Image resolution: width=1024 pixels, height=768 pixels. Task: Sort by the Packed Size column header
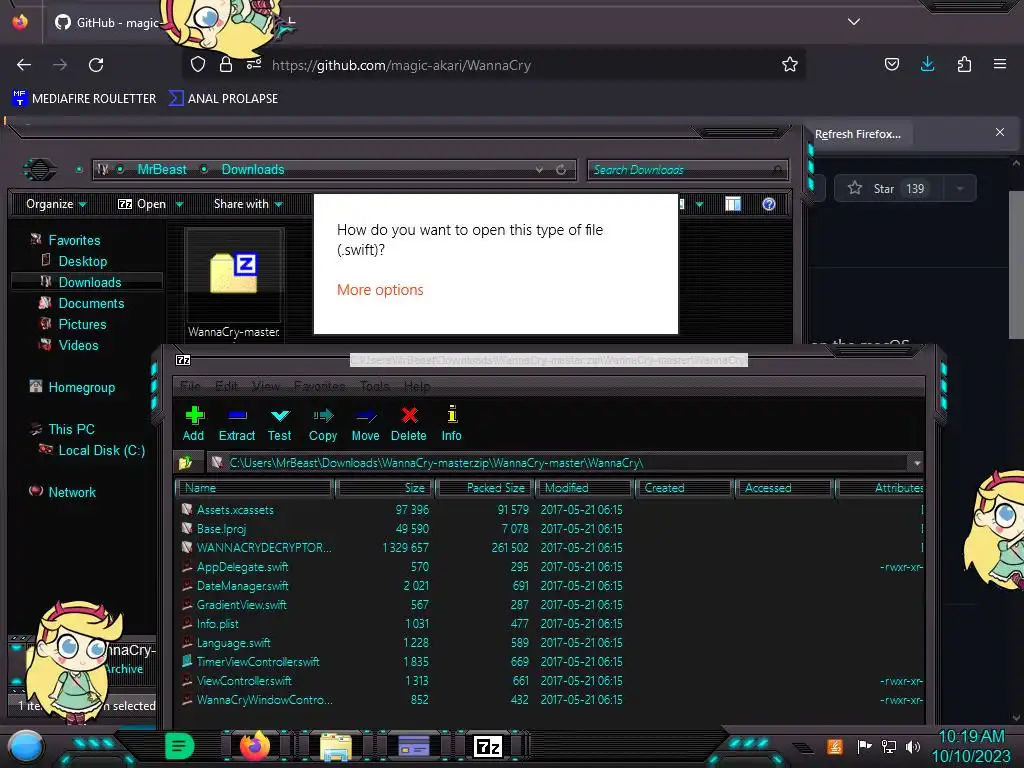coord(485,488)
